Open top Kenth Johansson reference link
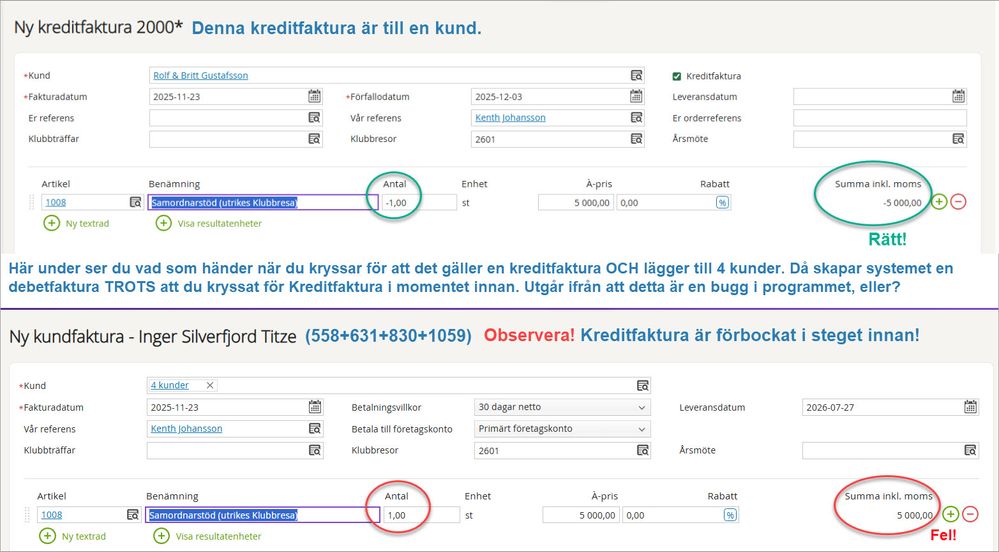The width and height of the screenshot is (999, 552). point(510,117)
